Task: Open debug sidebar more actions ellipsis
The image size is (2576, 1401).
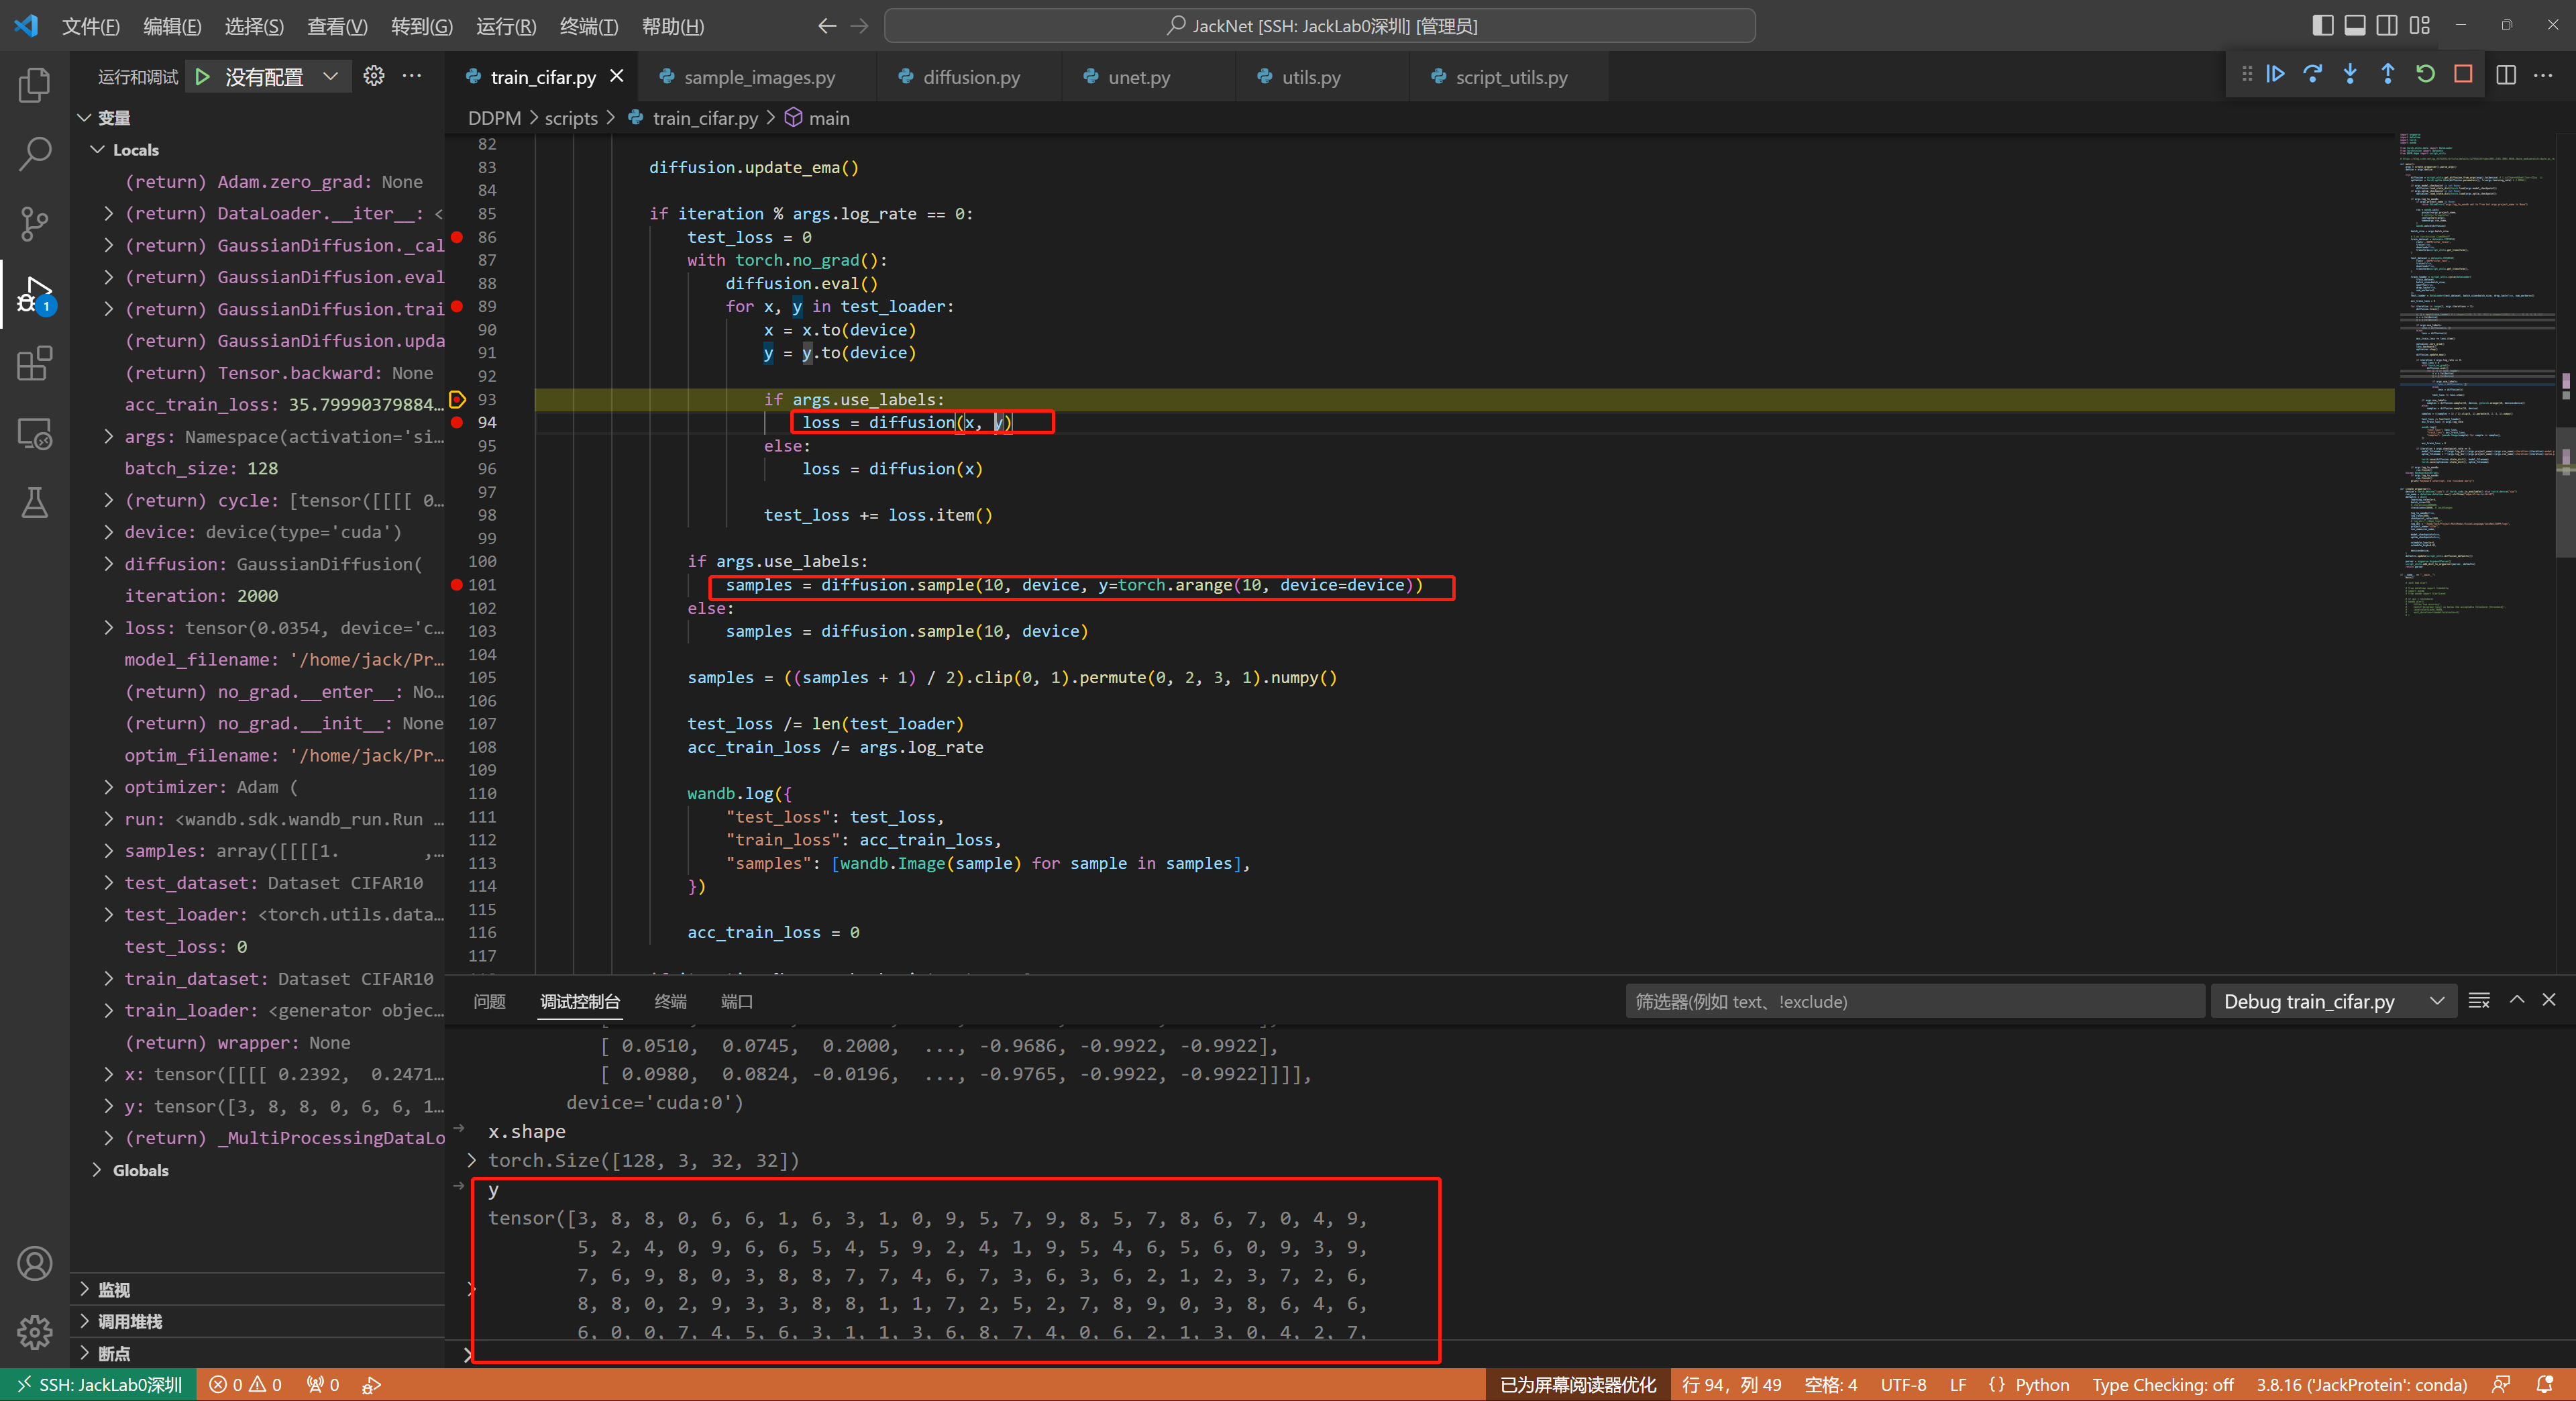Action: click(411, 76)
